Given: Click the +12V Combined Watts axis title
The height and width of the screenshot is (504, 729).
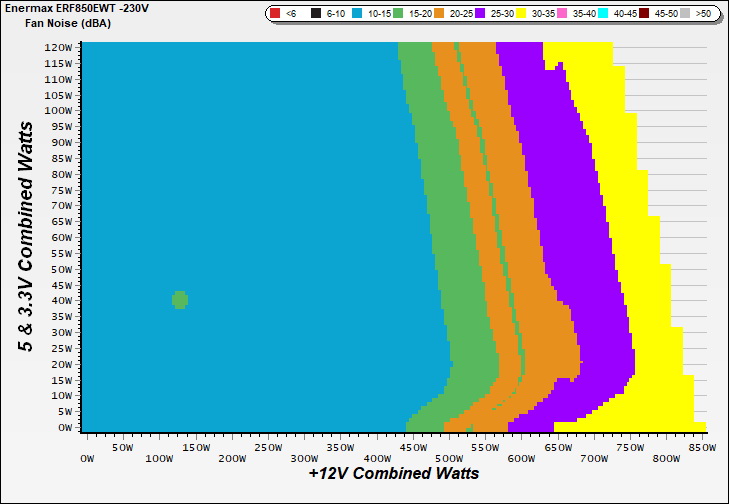Looking at the screenshot, I should coord(393,473).
